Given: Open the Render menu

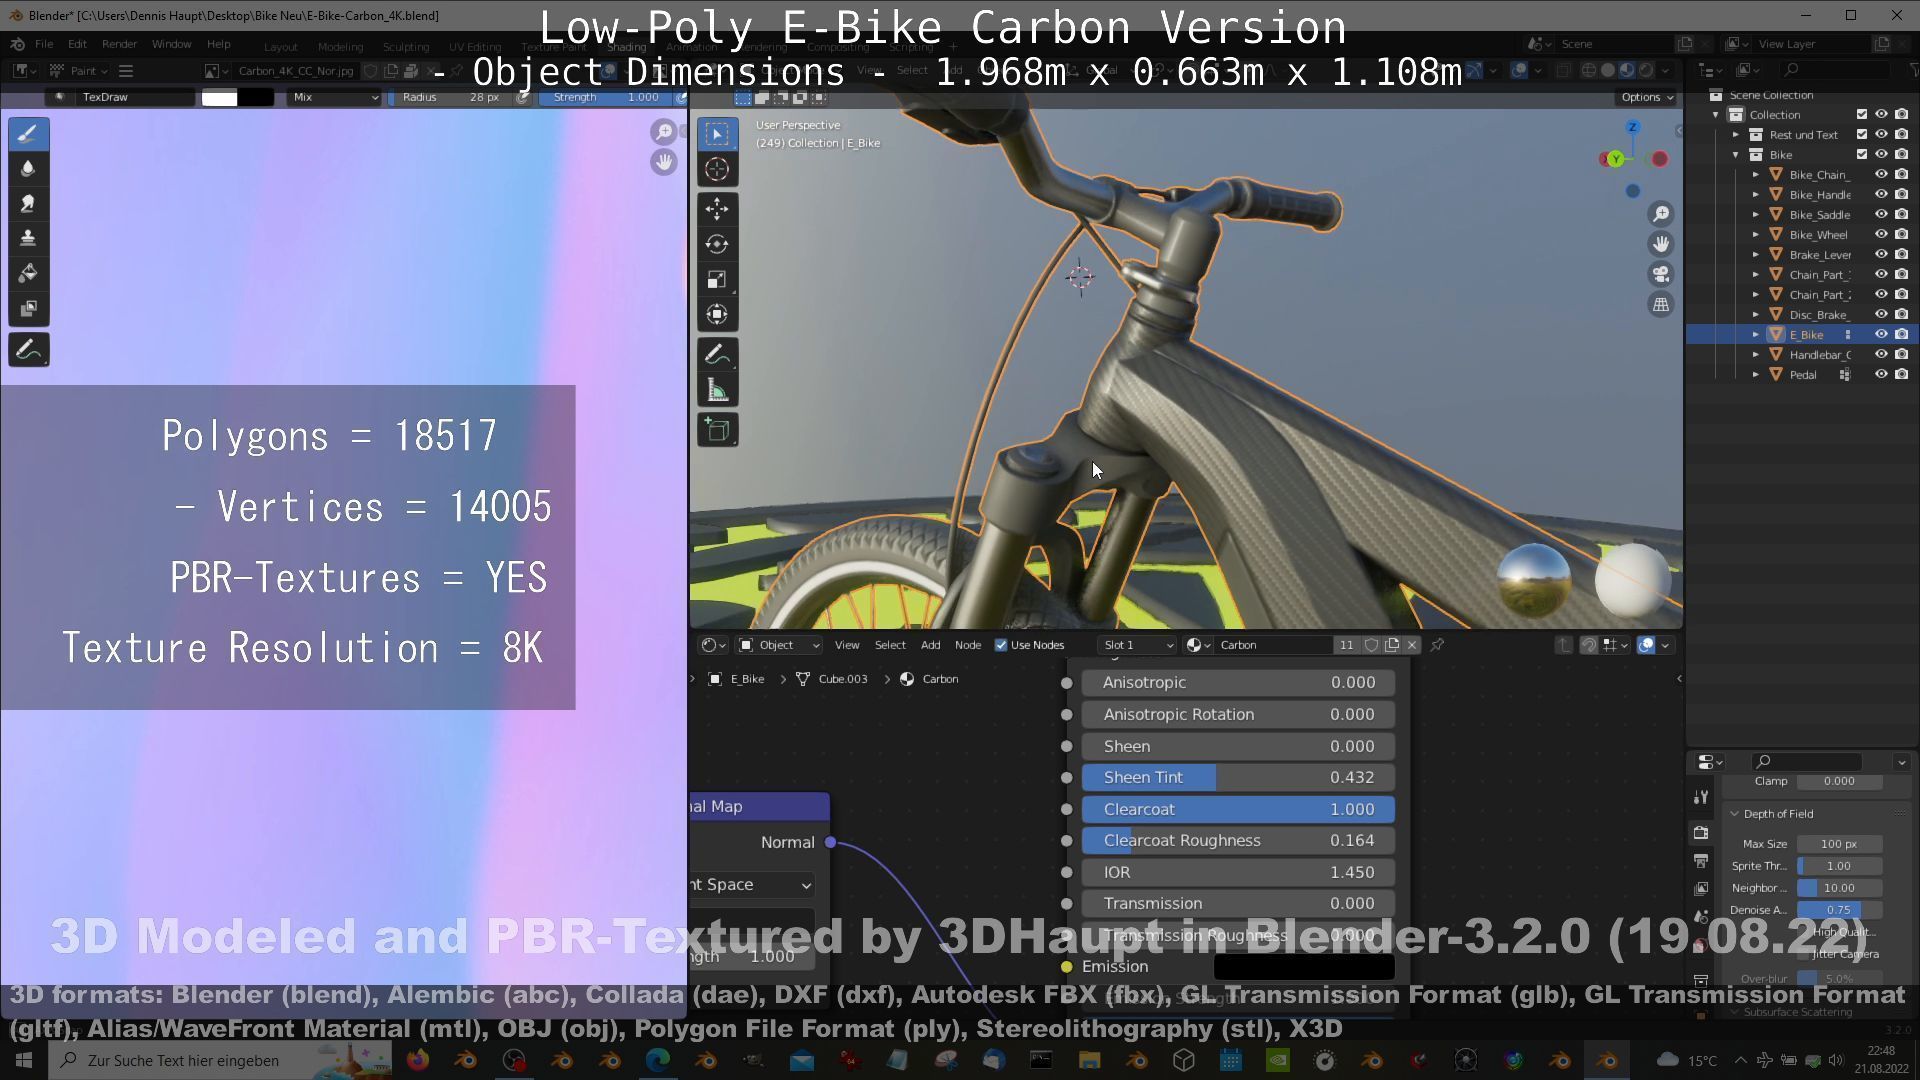Looking at the screenshot, I should click(119, 44).
